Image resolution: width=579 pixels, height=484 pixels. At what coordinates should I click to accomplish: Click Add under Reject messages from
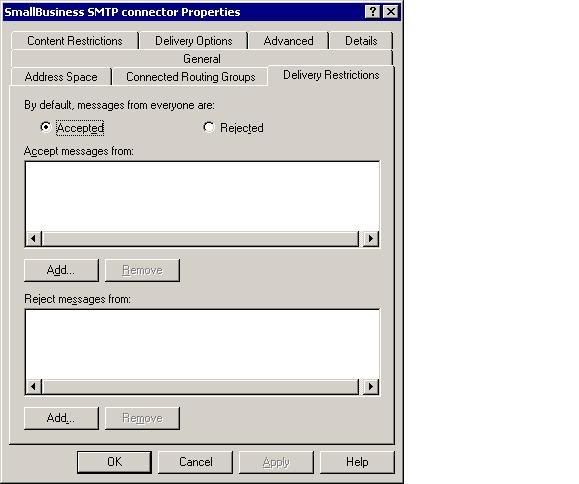pos(61,418)
